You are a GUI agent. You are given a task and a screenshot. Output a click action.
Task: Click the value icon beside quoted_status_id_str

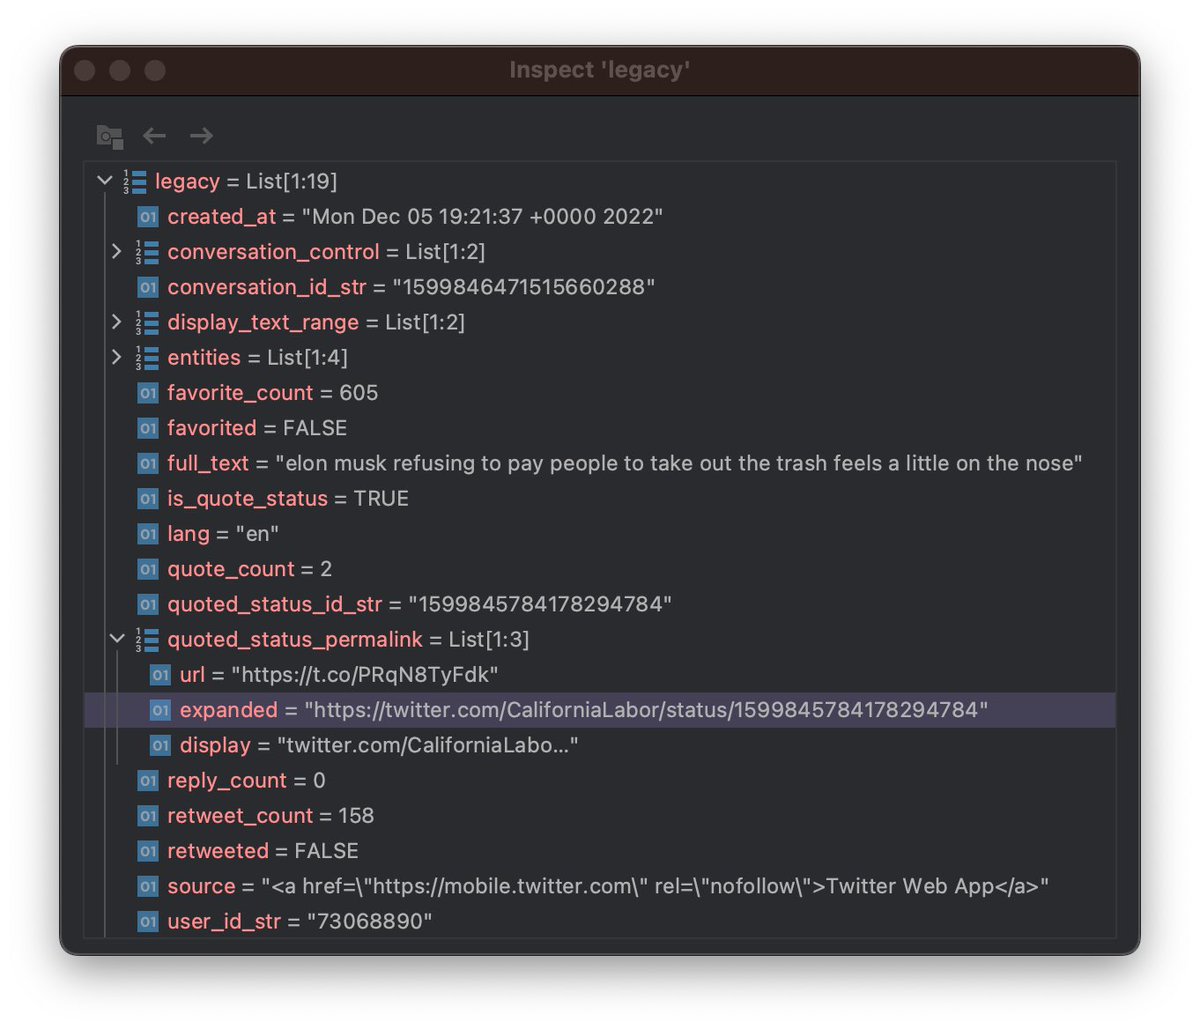click(x=148, y=604)
